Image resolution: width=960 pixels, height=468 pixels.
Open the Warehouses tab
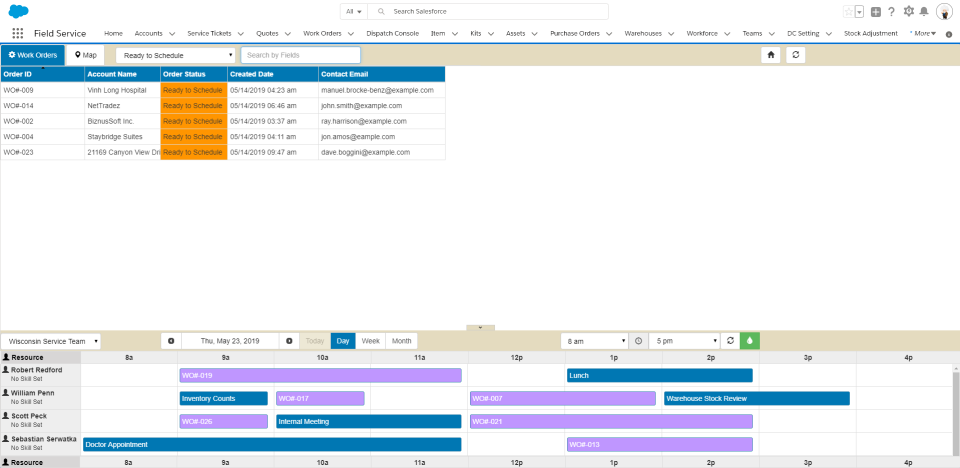643,34
